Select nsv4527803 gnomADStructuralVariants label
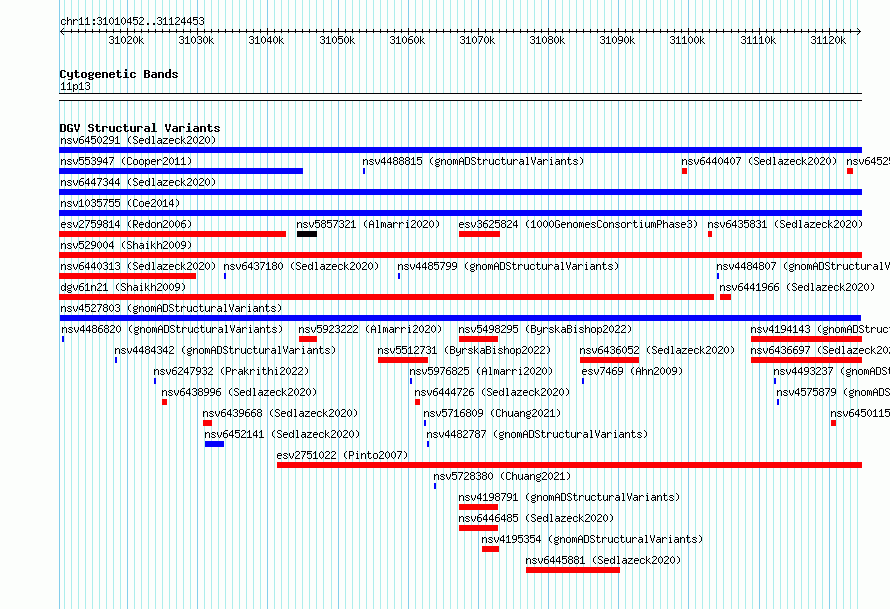 (x=171, y=308)
